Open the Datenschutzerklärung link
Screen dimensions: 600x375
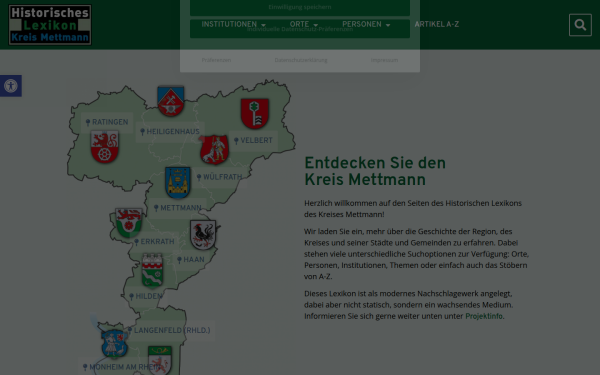[x=301, y=60]
